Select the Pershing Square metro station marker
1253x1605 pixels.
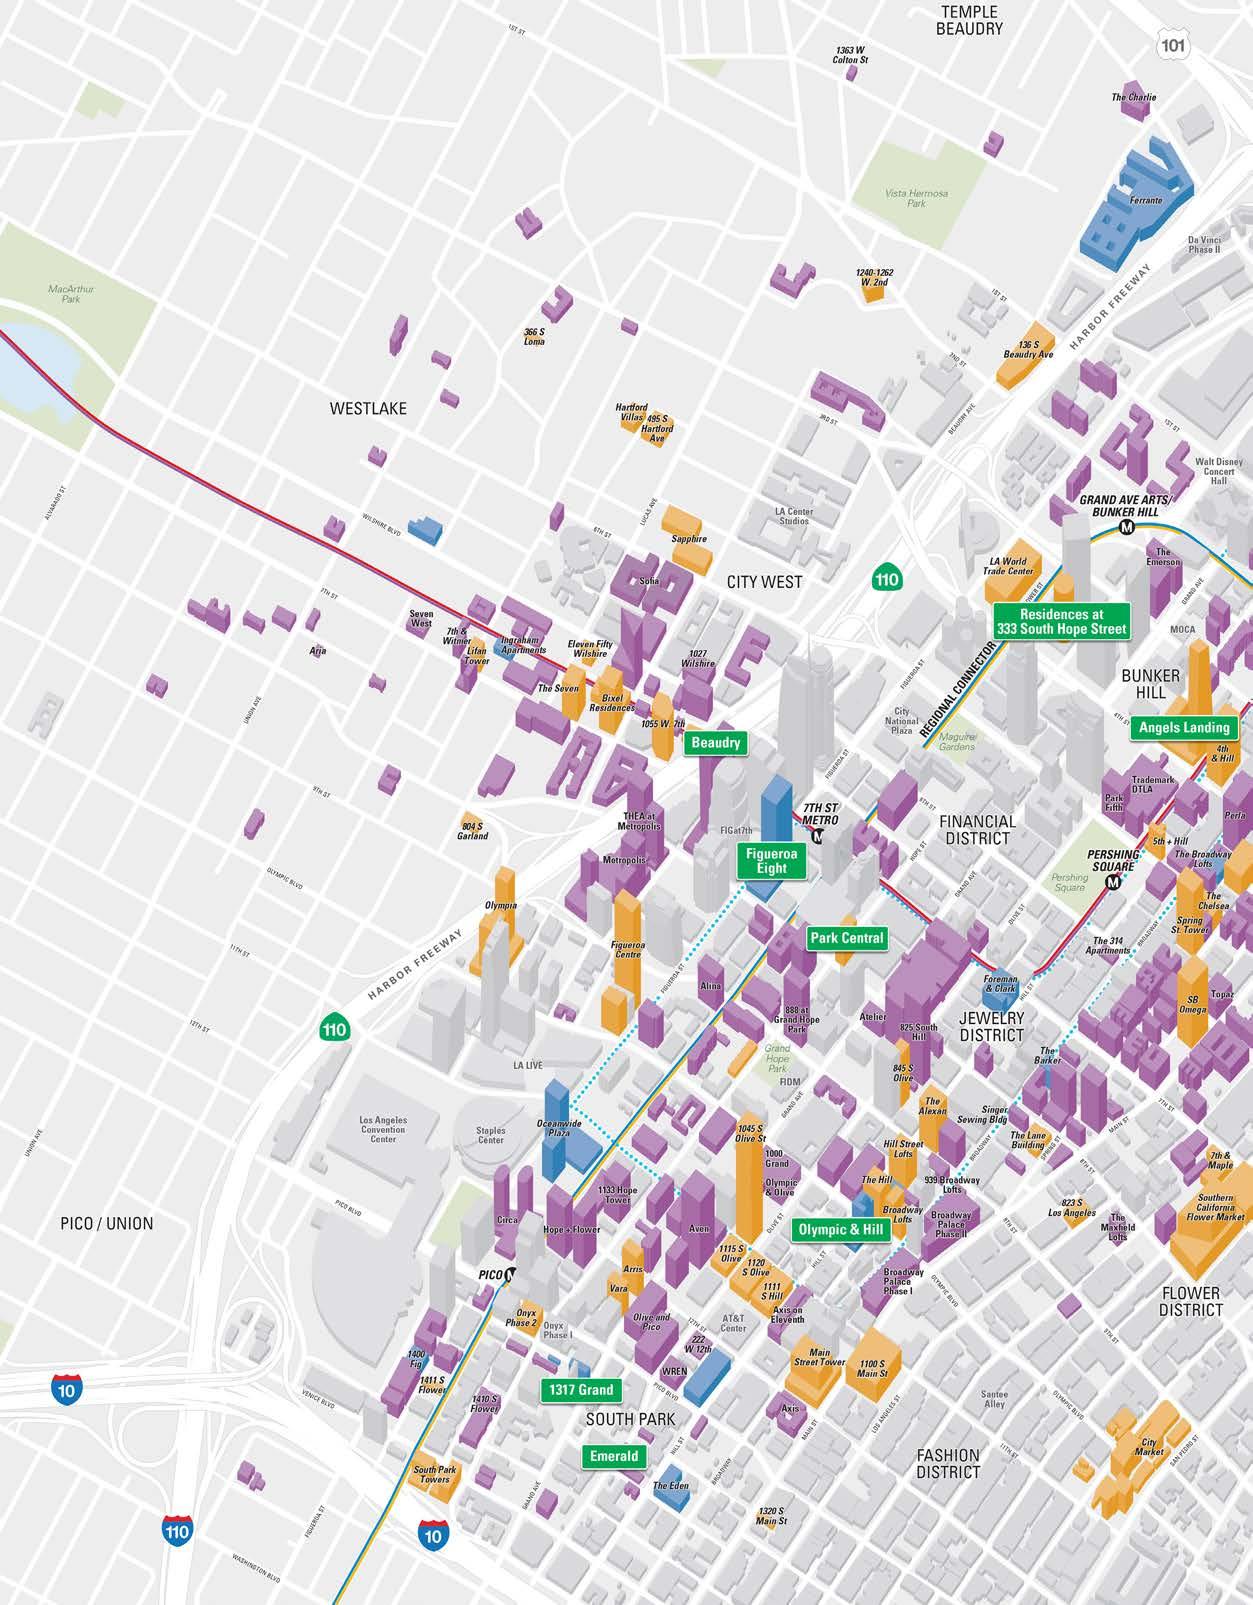[1113, 881]
